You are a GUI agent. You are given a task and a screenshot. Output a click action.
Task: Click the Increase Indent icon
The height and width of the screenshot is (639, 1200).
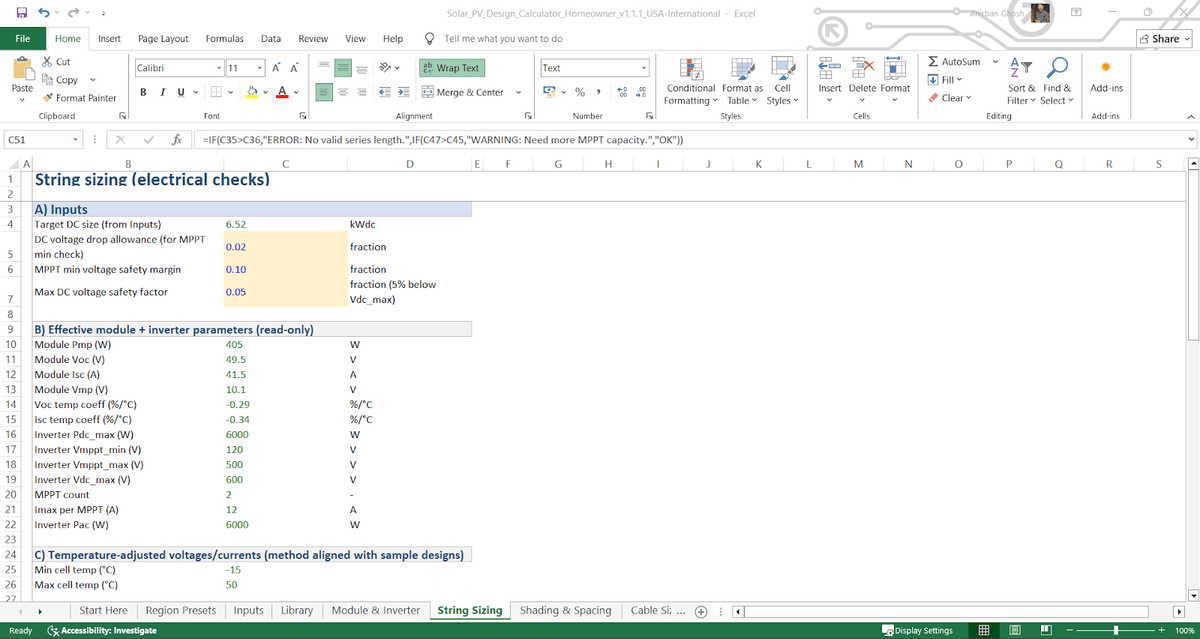click(x=405, y=92)
